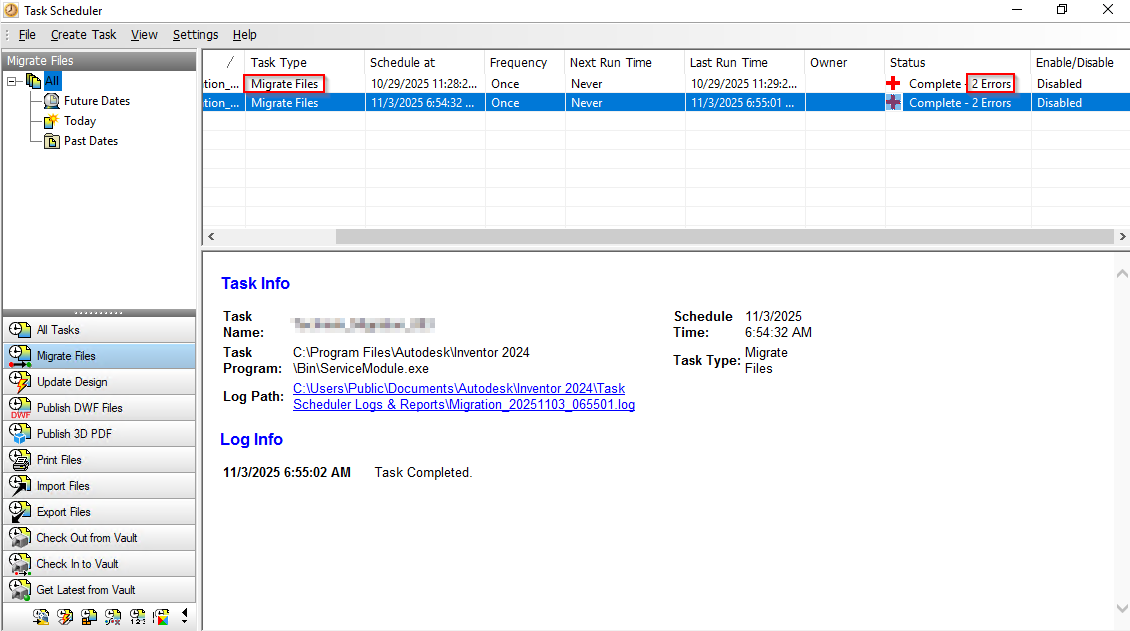This screenshot has width=1130, height=631.
Task: Open the File menu
Action: coord(27,35)
